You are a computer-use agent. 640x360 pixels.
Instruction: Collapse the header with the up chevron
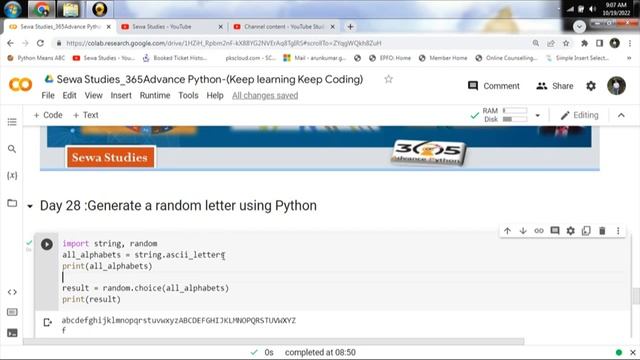click(x=621, y=116)
